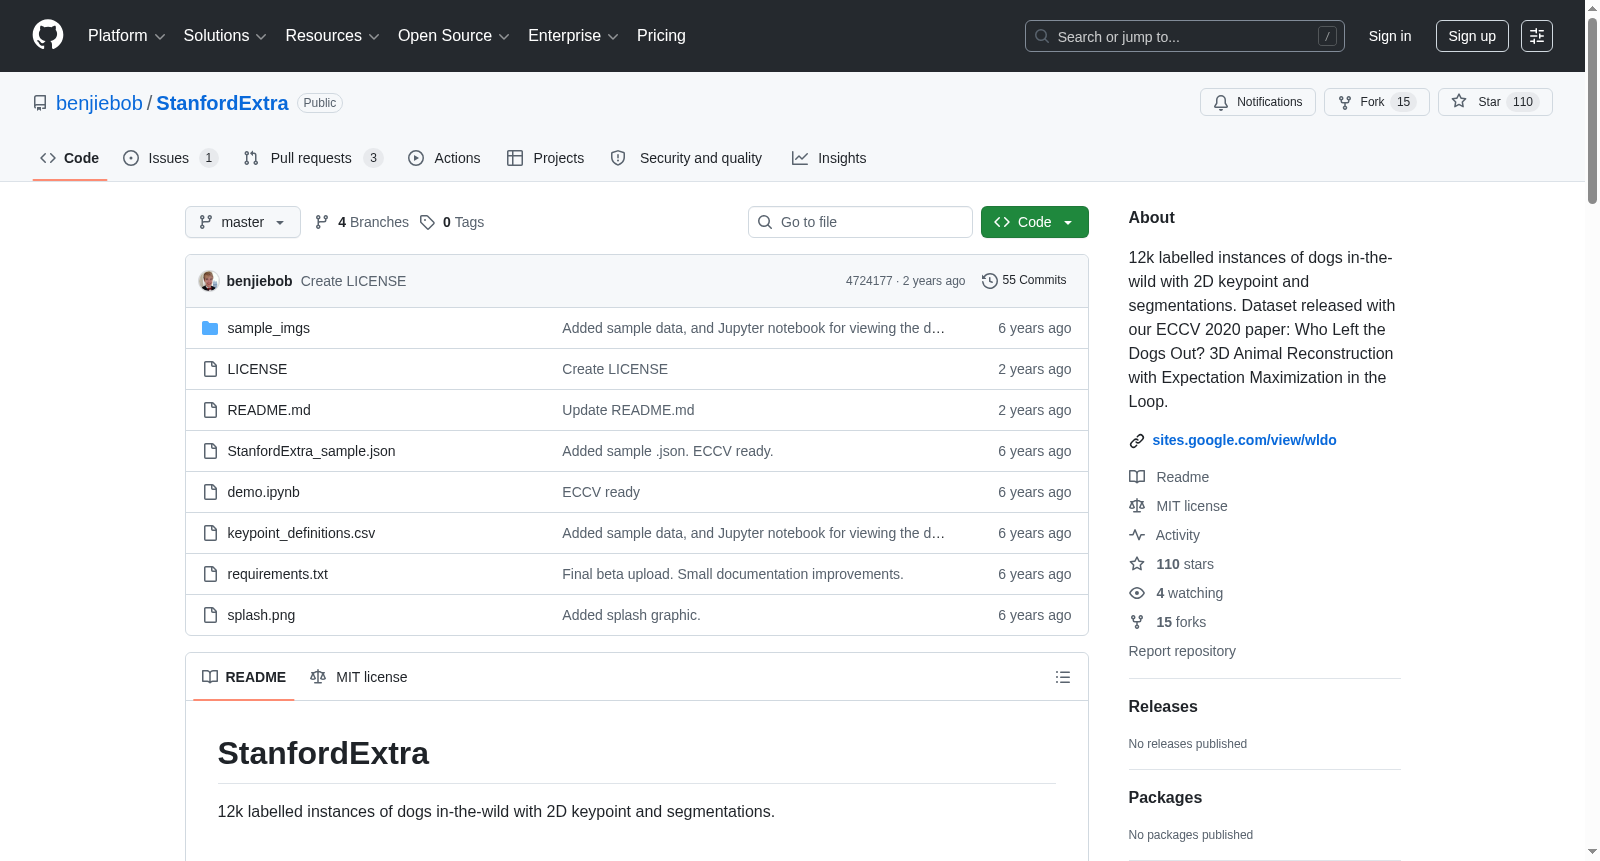Open the 55 Commits history link

(1024, 281)
